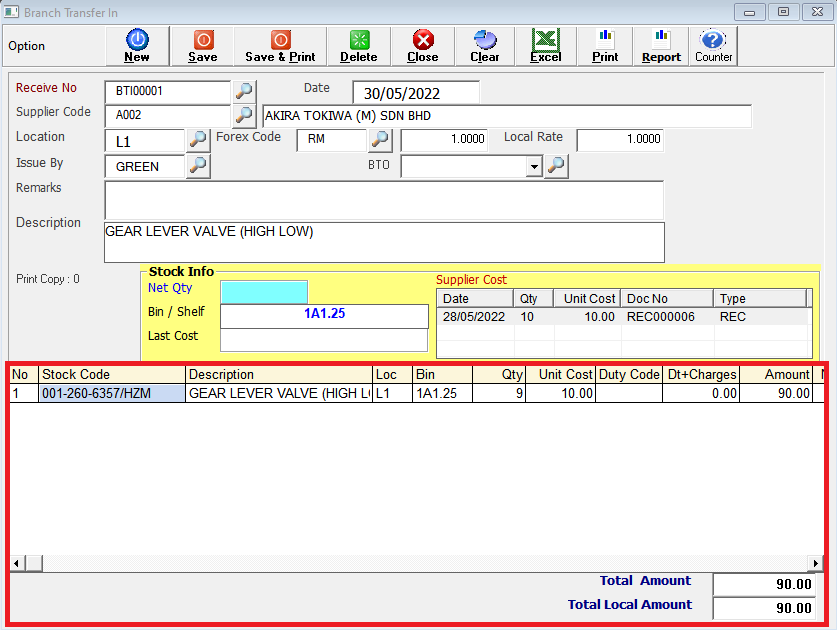Image resolution: width=837 pixels, height=630 pixels.
Task: Click grid description cell GEAR LEVER VALVE
Action: pos(279,393)
